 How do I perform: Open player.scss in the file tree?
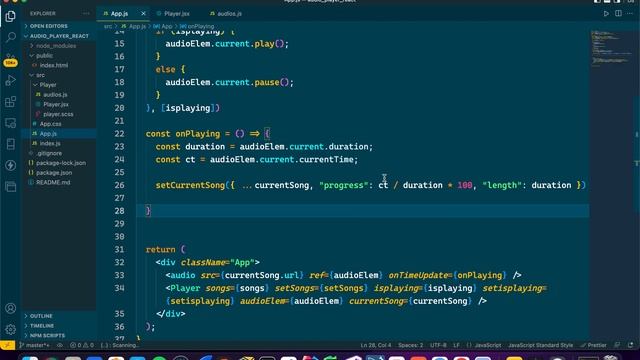click(x=58, y=114)
